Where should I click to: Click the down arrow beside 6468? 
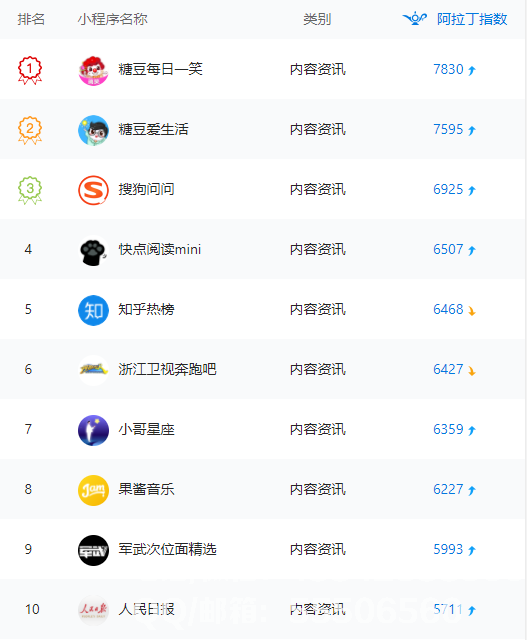[x=472, y=311]
